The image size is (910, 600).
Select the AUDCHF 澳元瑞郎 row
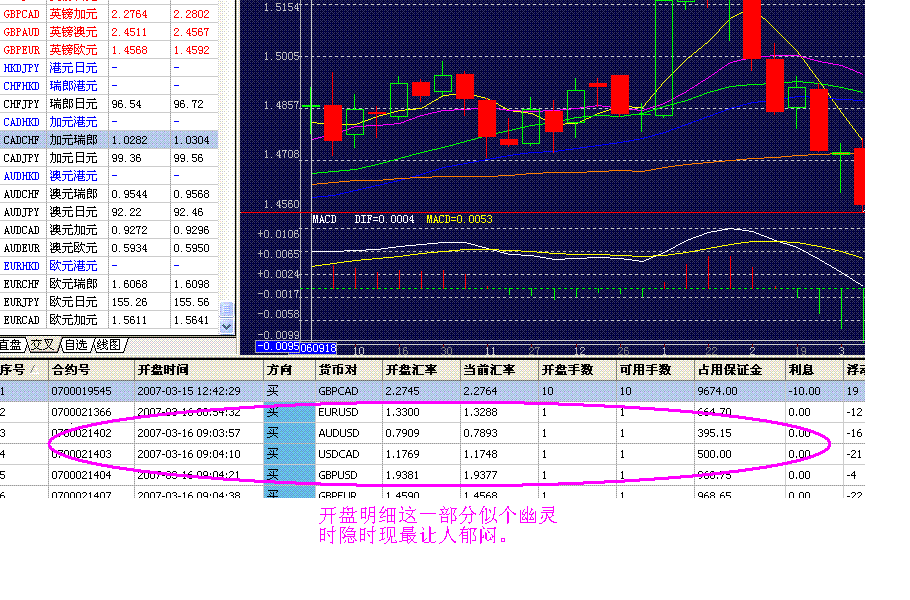(109, 194)
